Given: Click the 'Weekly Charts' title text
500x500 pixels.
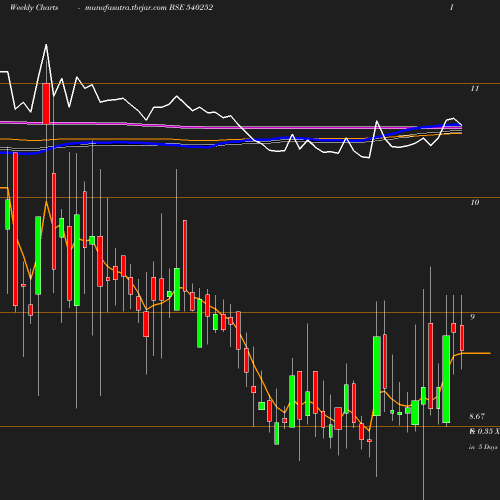Looking at the screenshot, I should 34,7.
